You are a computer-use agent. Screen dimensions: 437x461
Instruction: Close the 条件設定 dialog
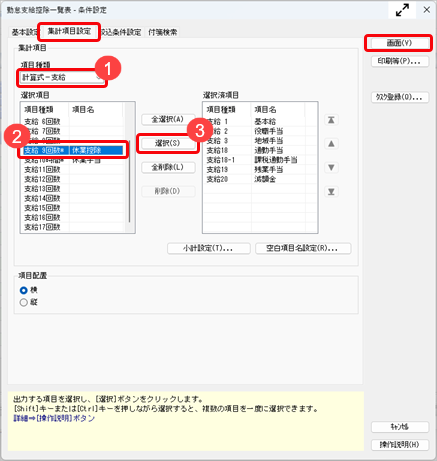[426, 10]
